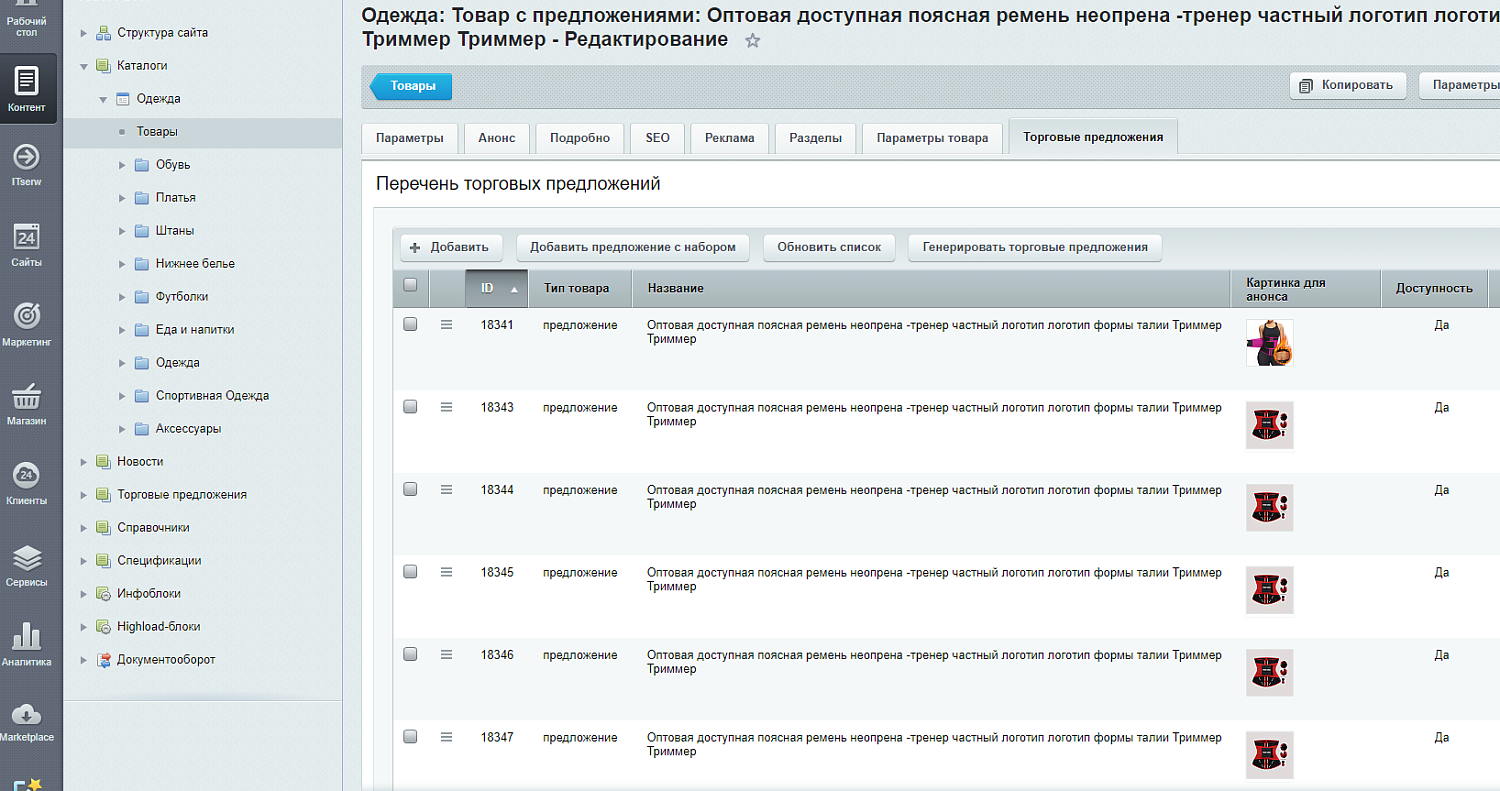
Task: Open the anons picture of offer 18343
Action: (1269, 424)
